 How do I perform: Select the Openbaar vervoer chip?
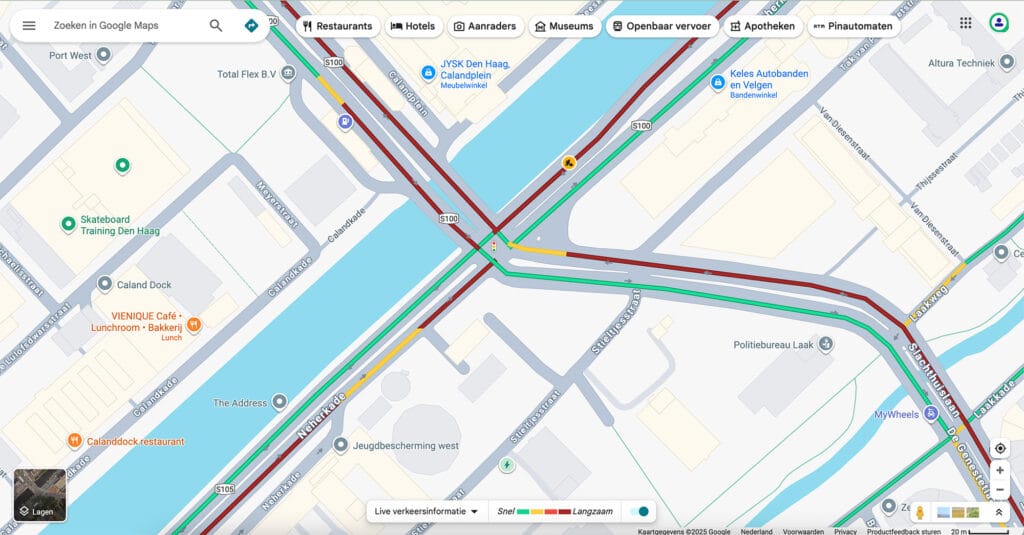[662, 26]
